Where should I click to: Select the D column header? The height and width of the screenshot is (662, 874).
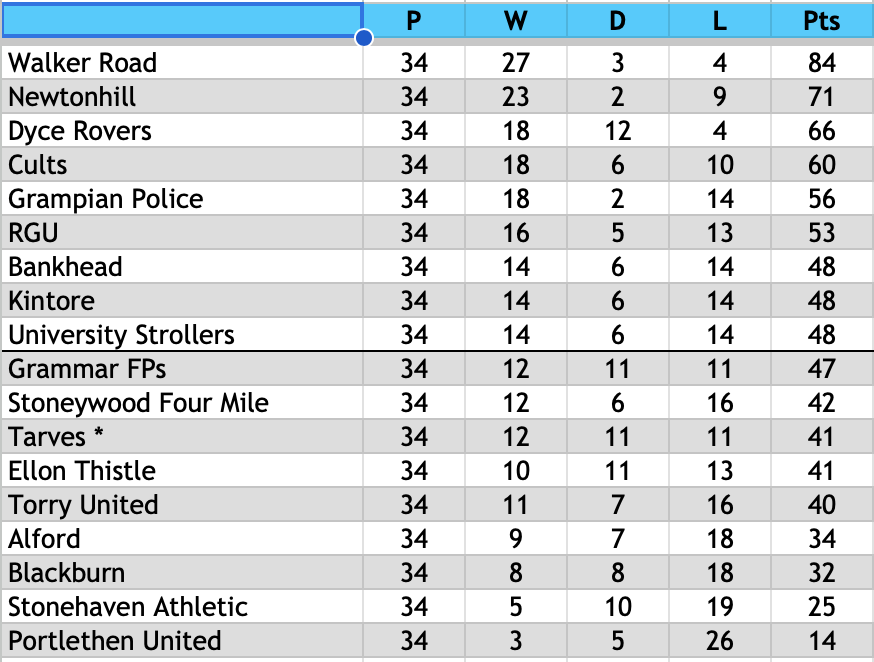618,21
